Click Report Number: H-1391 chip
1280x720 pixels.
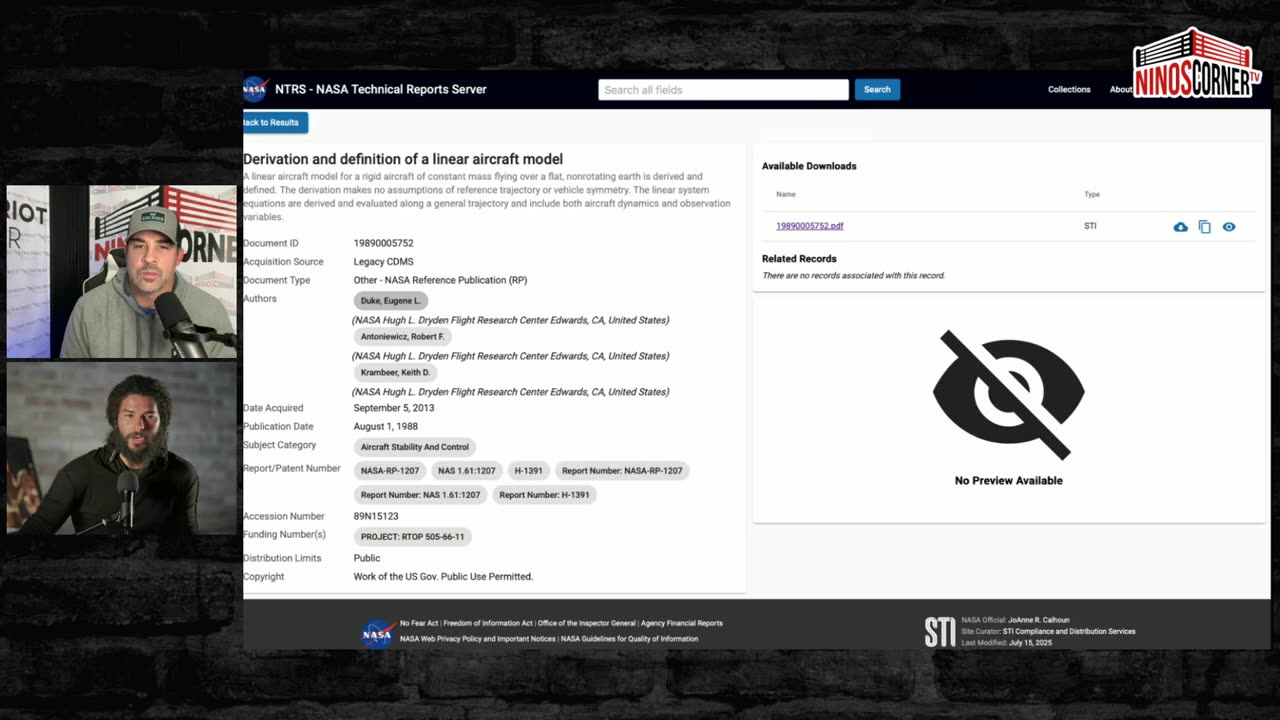click(x=544, y=494)
